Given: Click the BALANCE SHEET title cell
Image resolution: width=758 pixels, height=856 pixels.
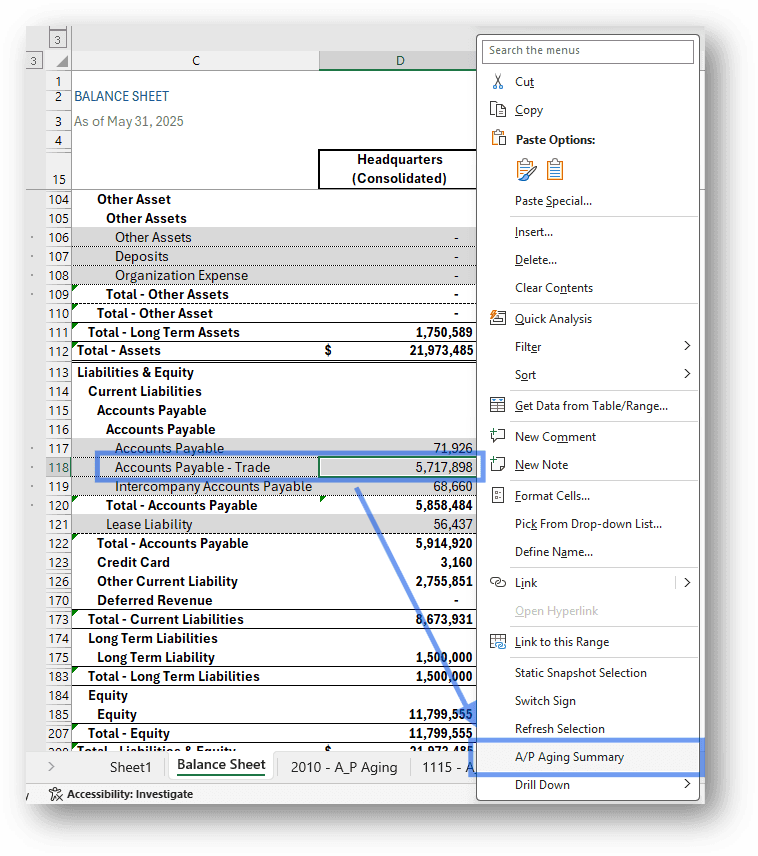Looking at the screenshot, I should tap(121, 97).
